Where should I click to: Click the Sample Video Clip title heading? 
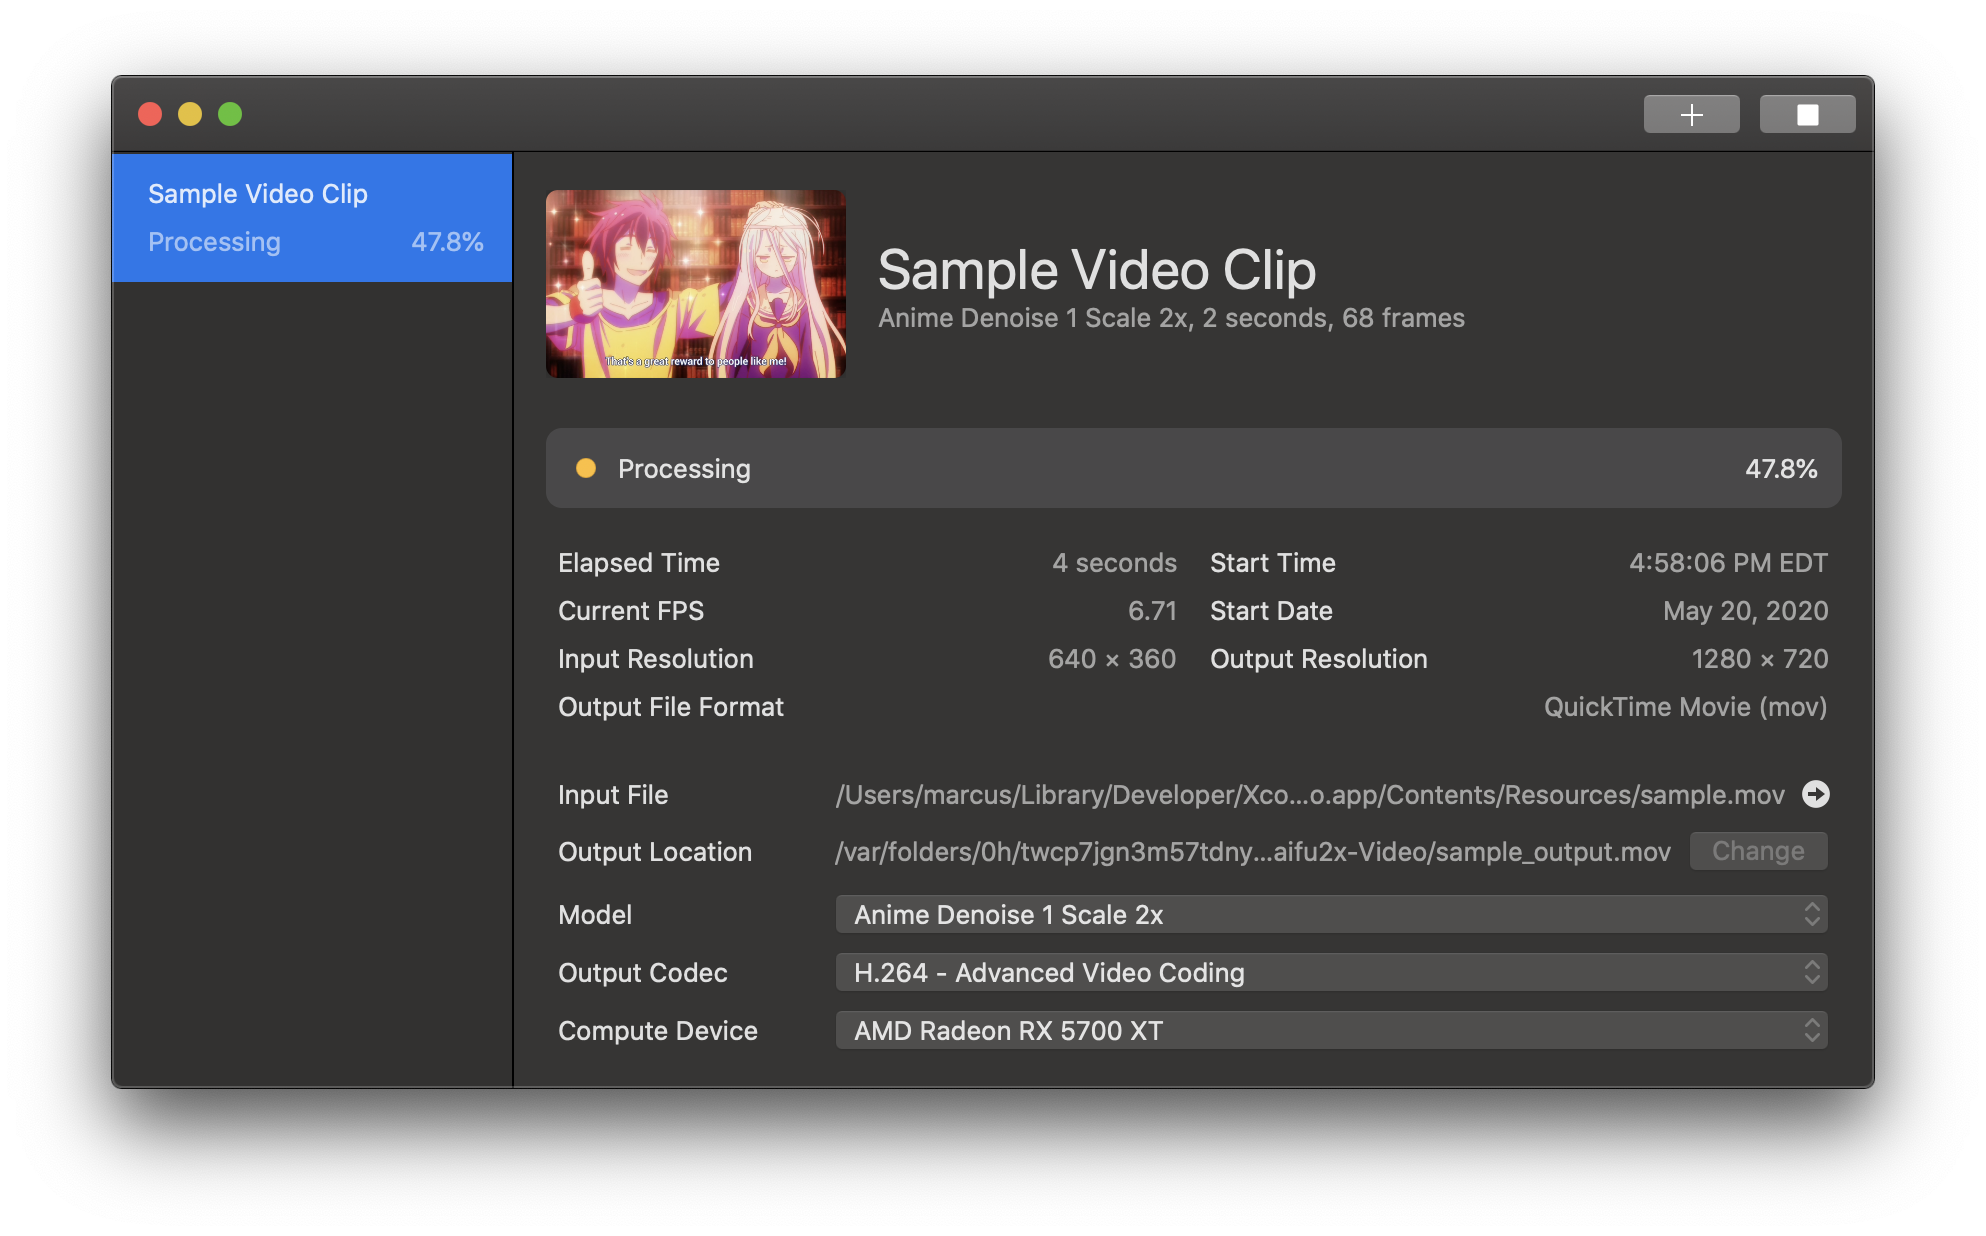coord(1096,270)
